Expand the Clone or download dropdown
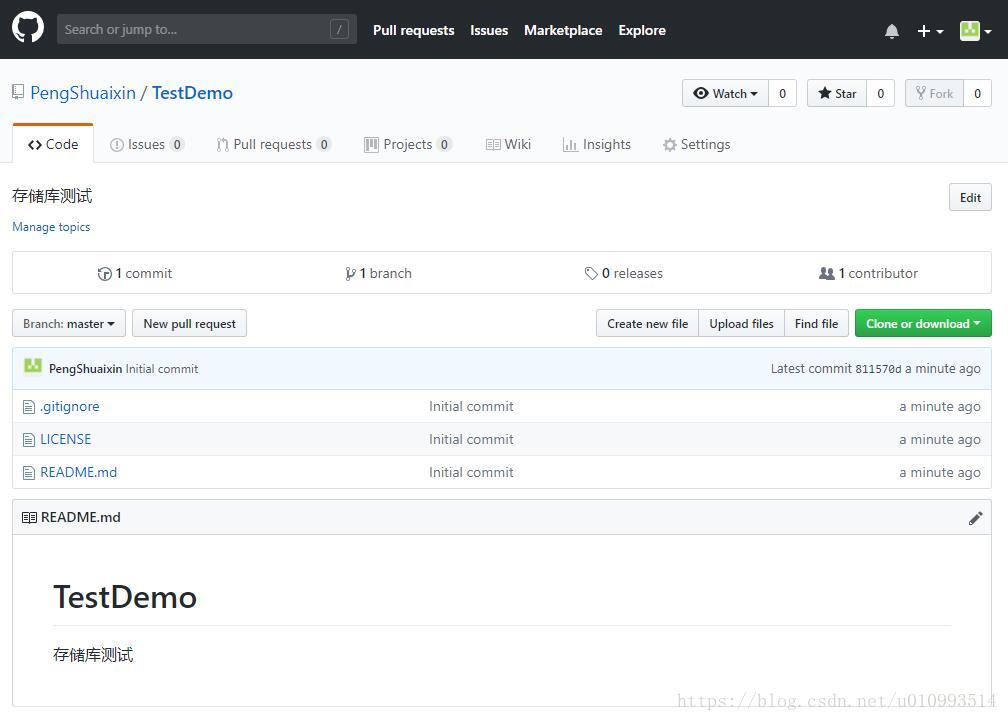The height and width of the screenshot is (721, 1008). 923,323
